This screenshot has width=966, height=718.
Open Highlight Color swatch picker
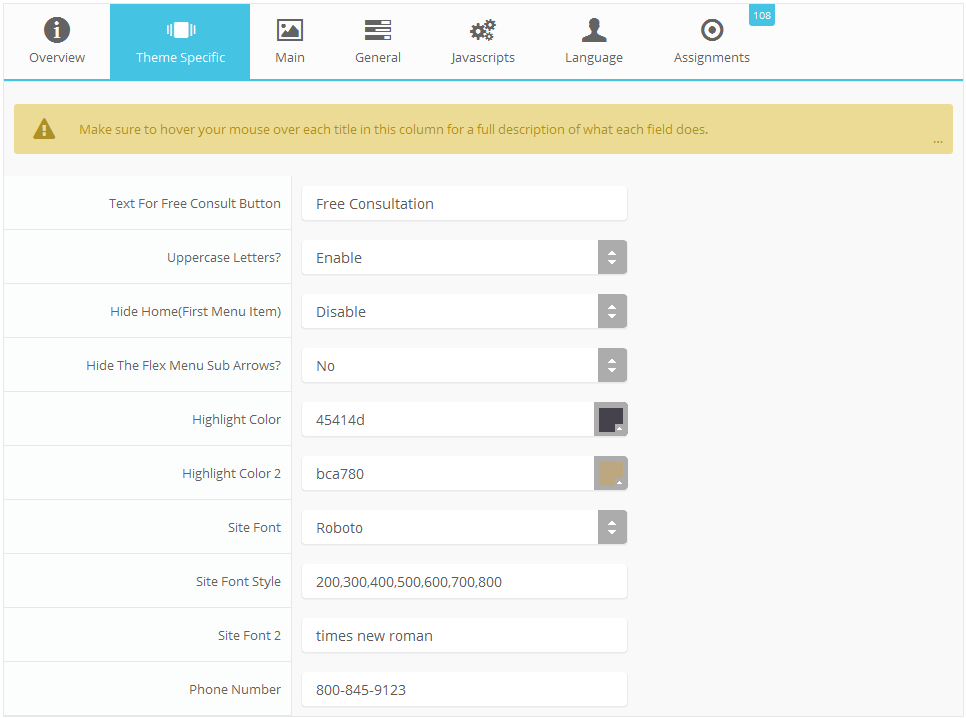(x=611, y=420)
